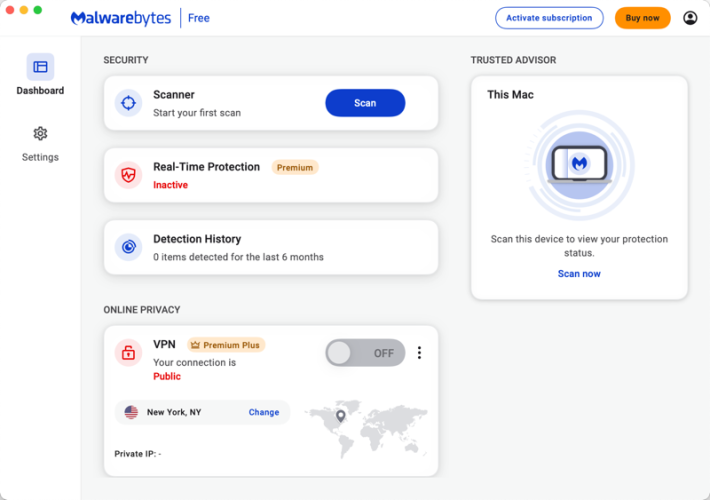The height and width of the screenshot is (500, 710).
Task: Click the TRUSTED ADVISOR section header
Action: (x=513, y=60)
